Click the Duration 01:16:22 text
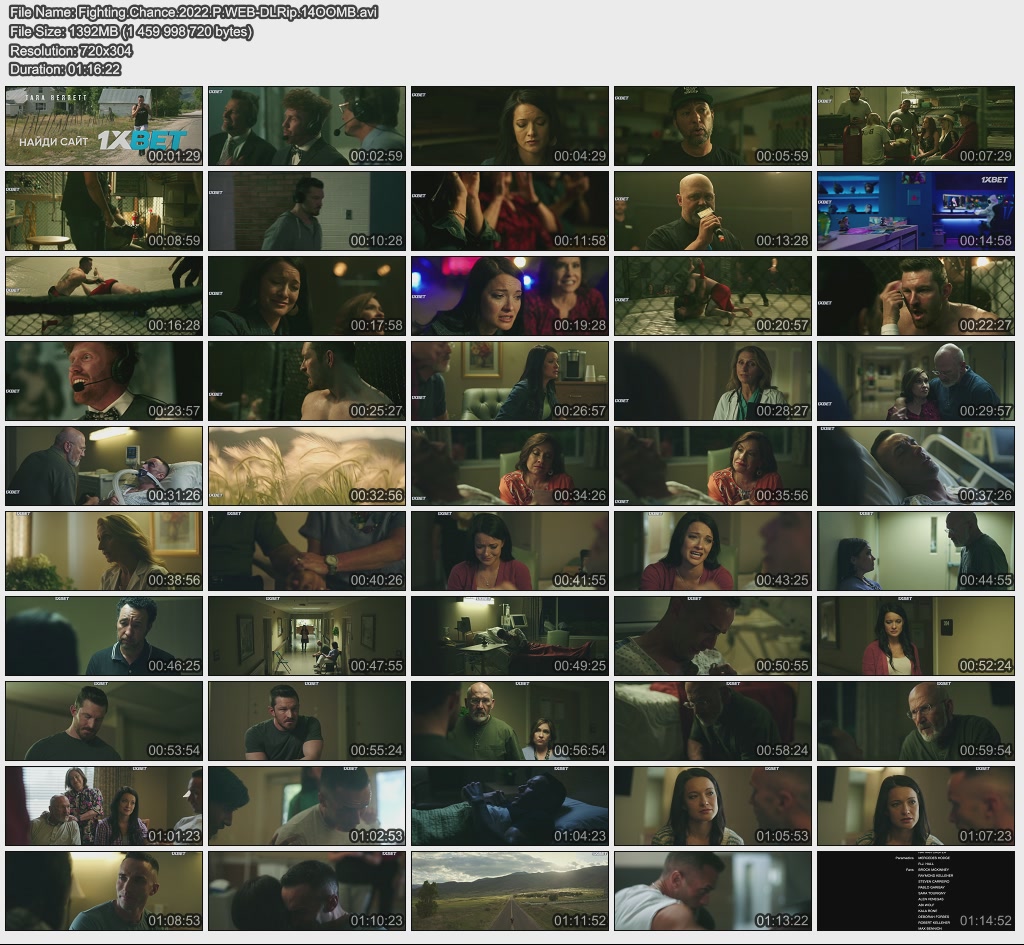 click(x=65, y=69)
